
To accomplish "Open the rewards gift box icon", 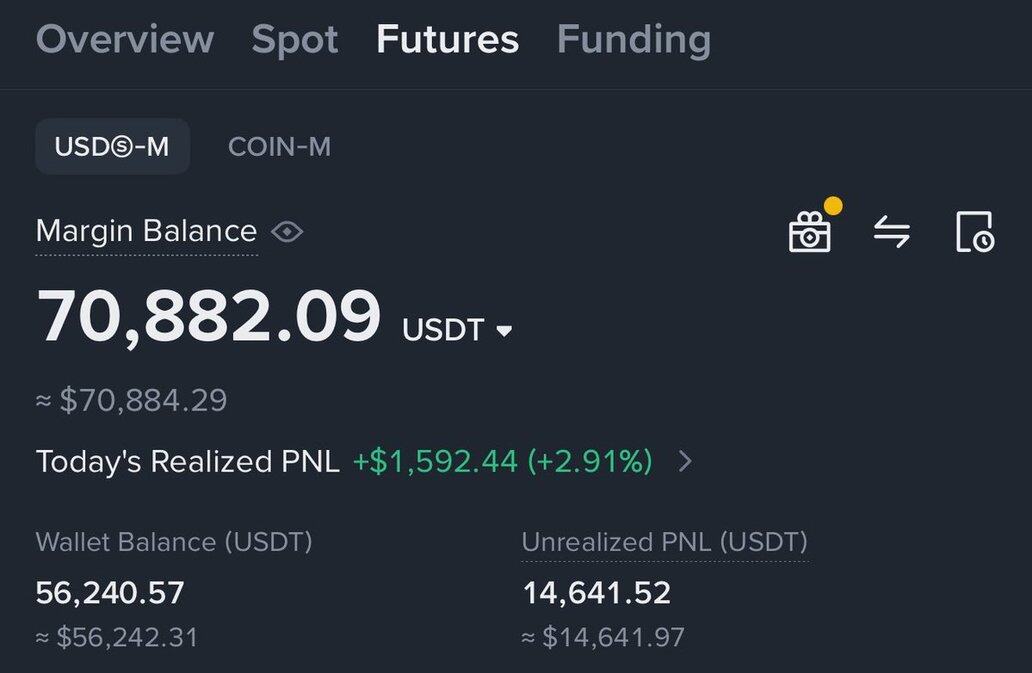I will point(810,232).
